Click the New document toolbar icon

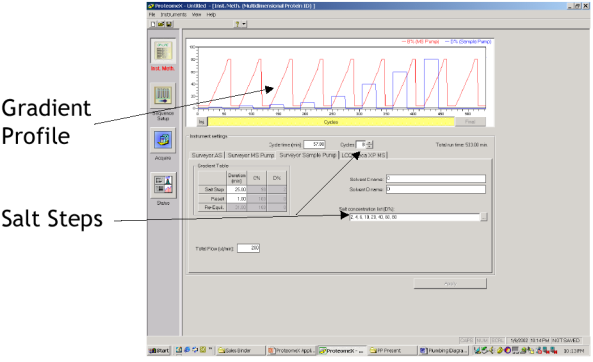(x=153, y=24)
